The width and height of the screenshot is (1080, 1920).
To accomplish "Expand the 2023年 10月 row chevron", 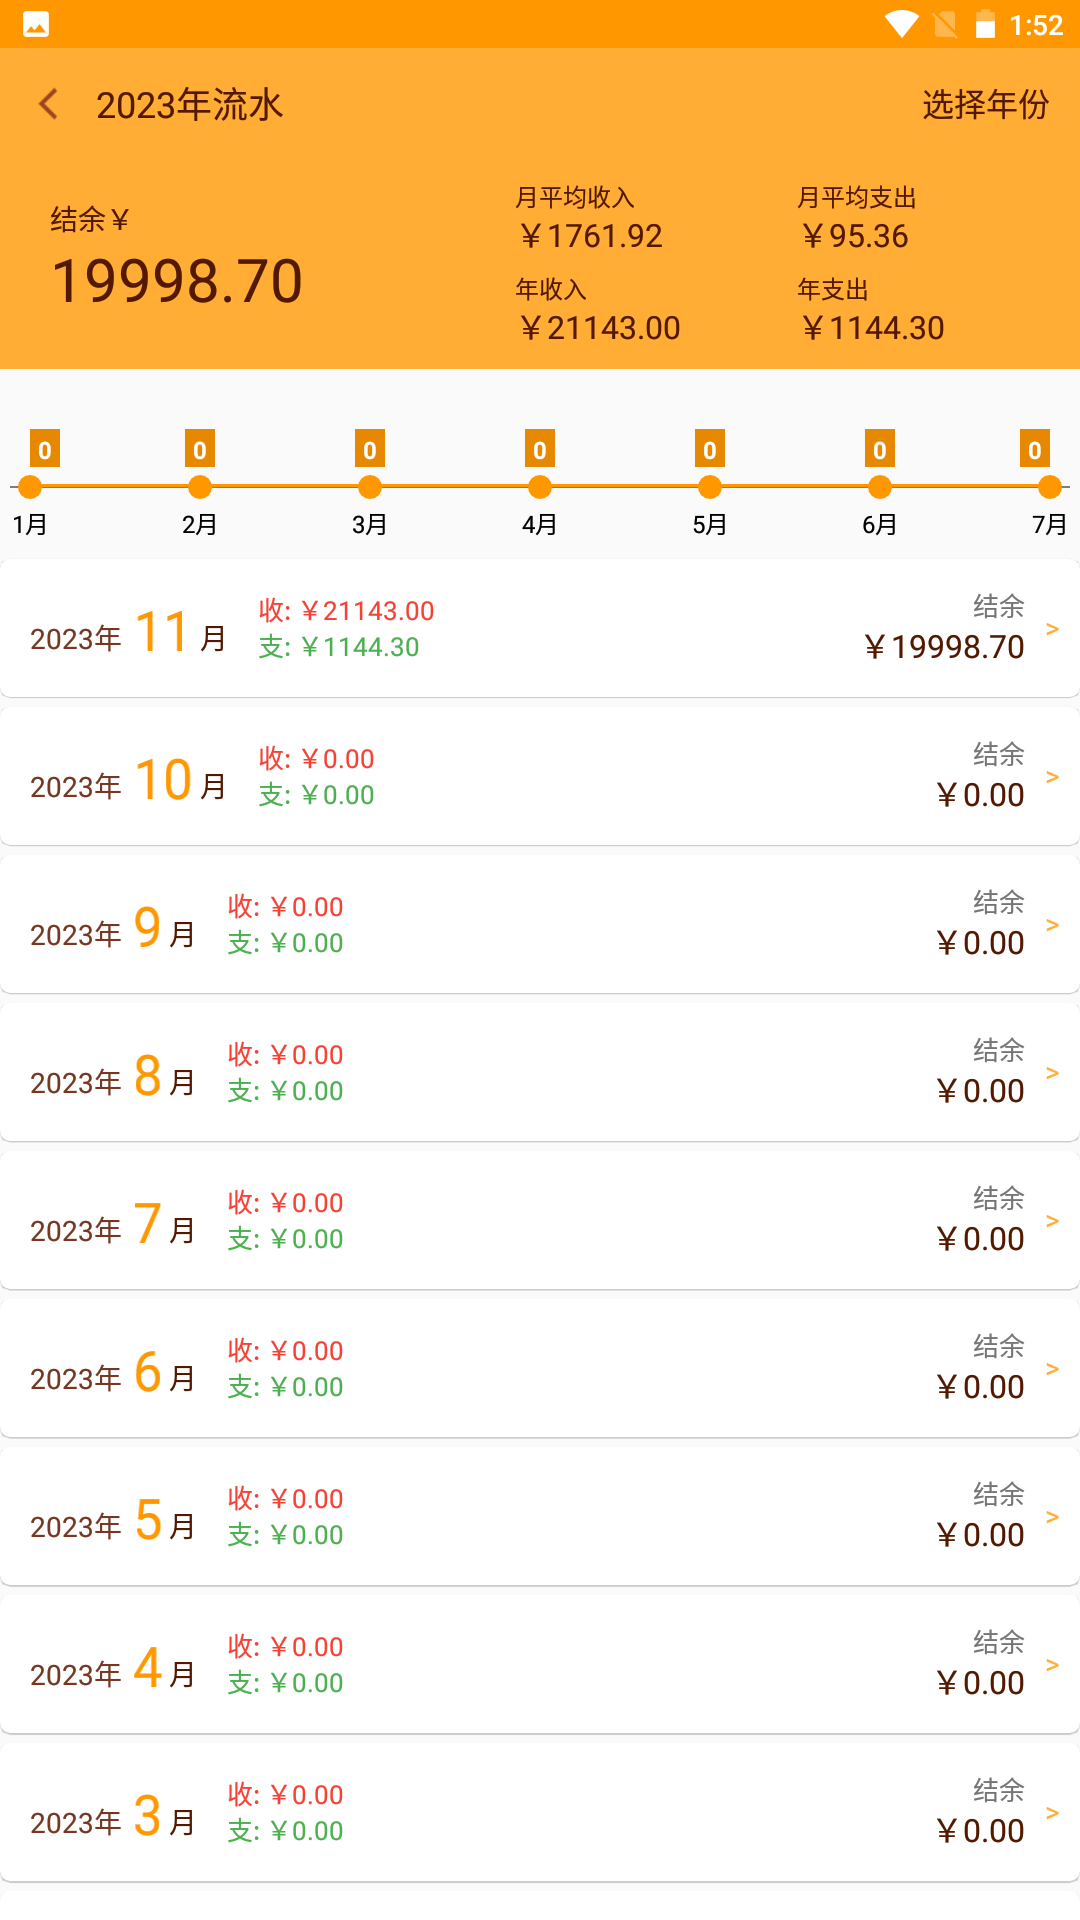I will (x=1052, y=777).
